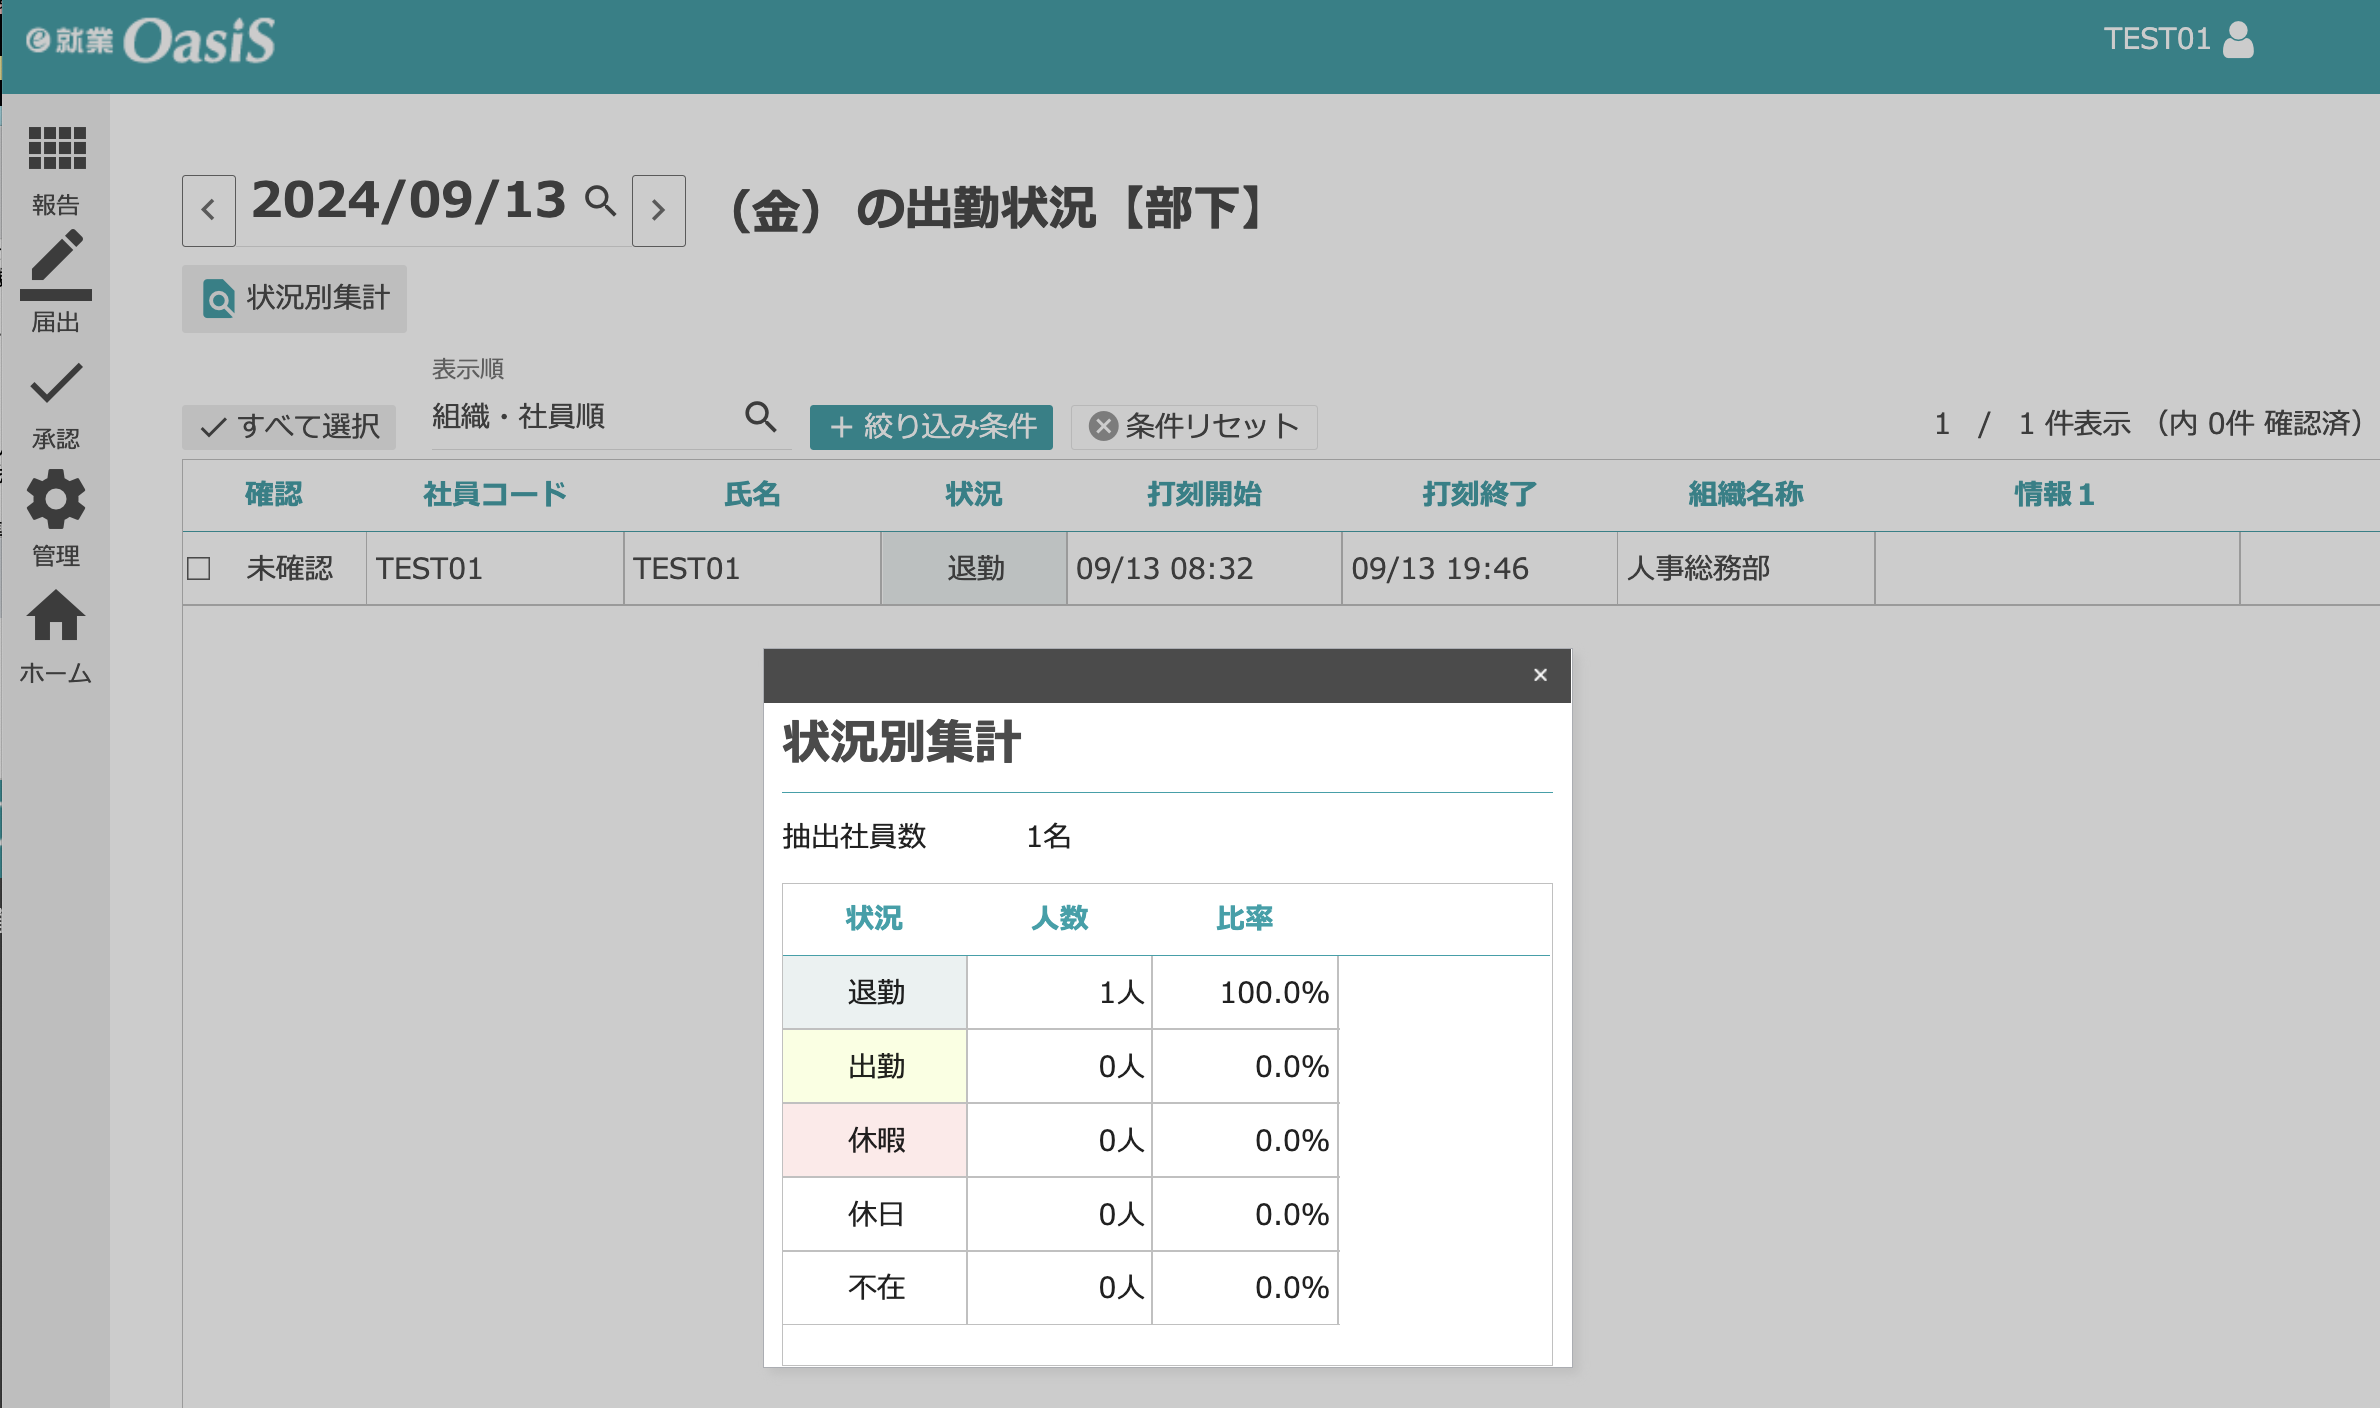Image resolution: width=2380 pixels, height=1408 pixels.
Task: Click the 退勤 status cell in TEST01 row
Action: (974, 569)
